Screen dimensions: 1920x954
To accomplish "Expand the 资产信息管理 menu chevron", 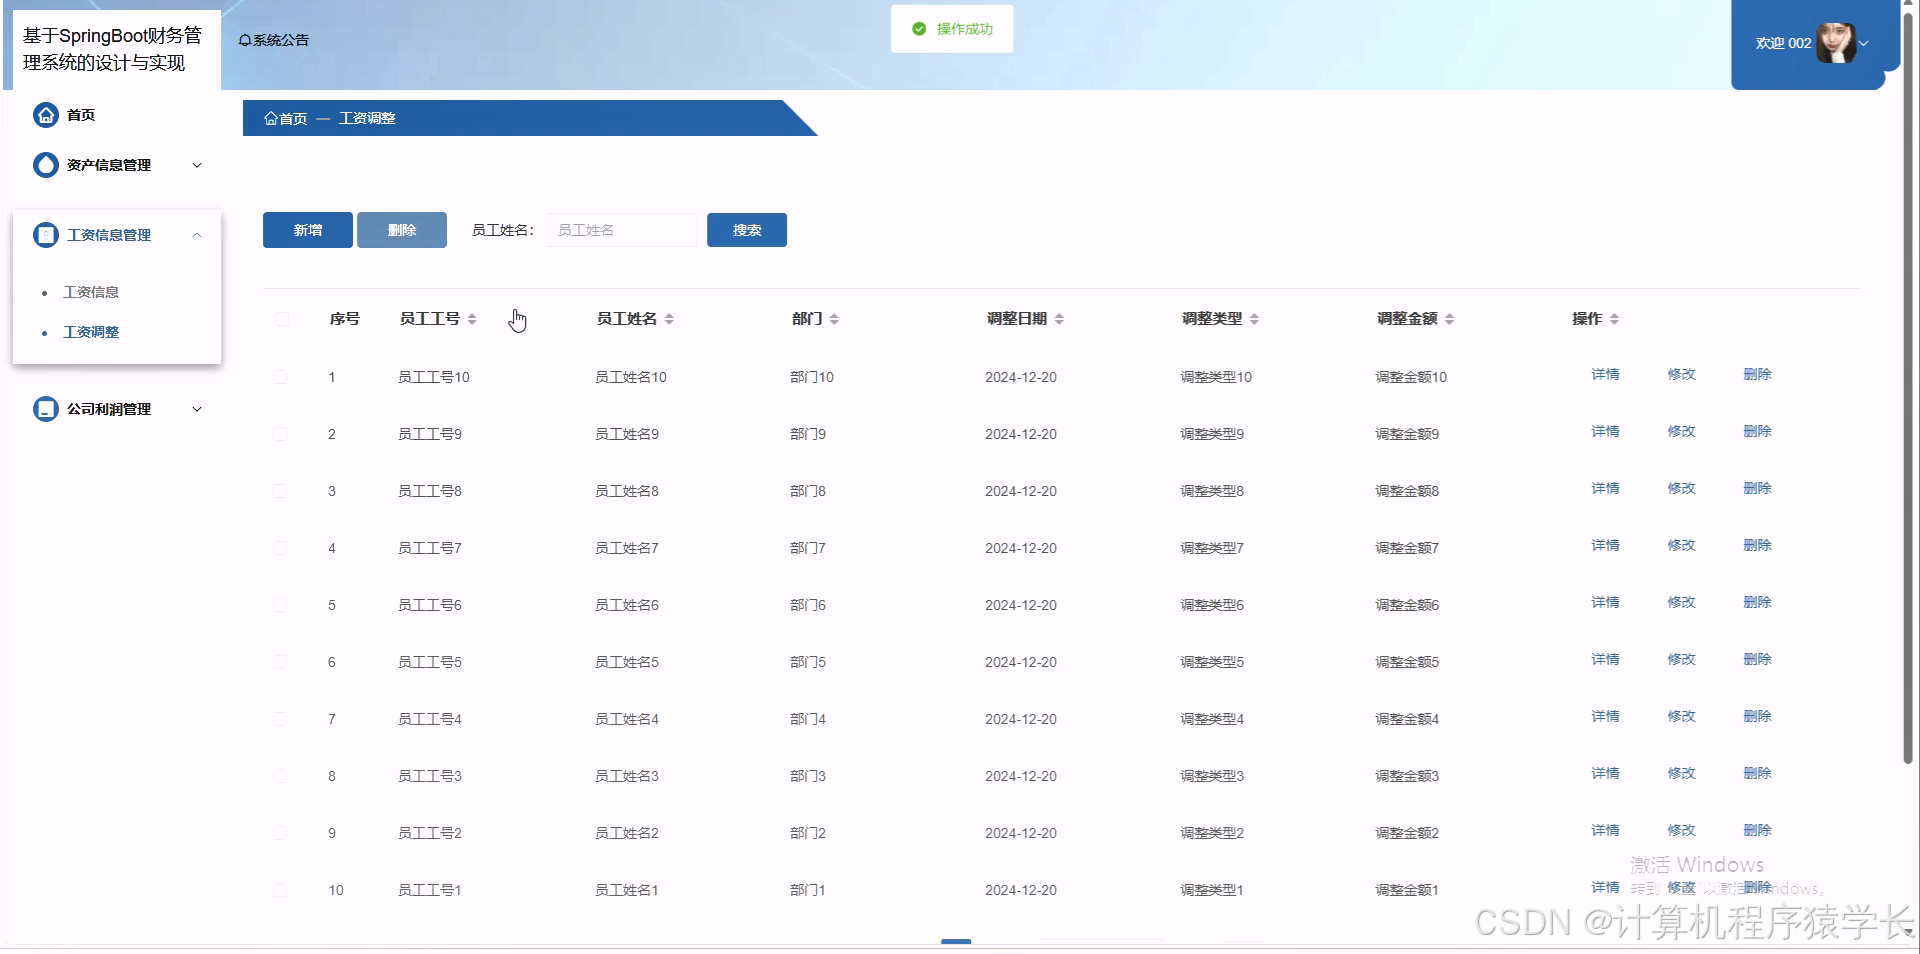I will pyautogui.click(x=197, y=165).
